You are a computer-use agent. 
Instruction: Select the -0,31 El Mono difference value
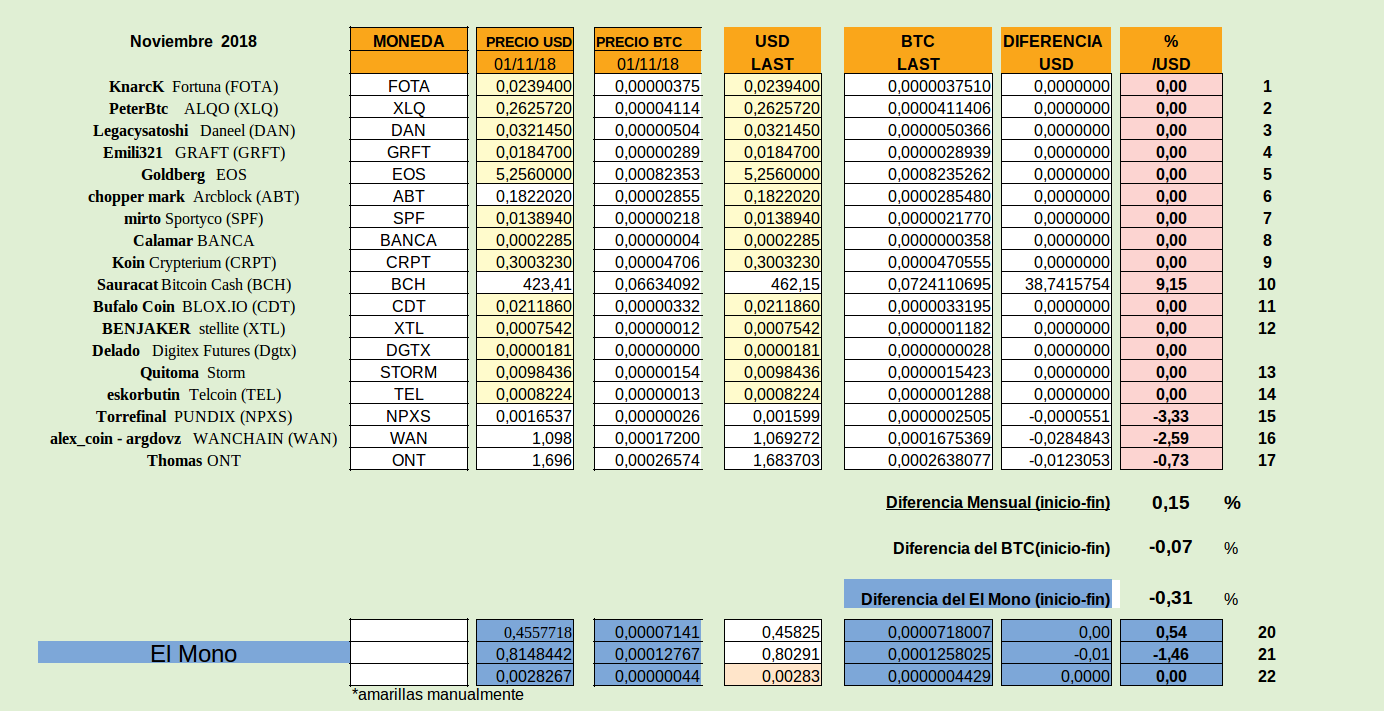click(x=1170, y=598)
